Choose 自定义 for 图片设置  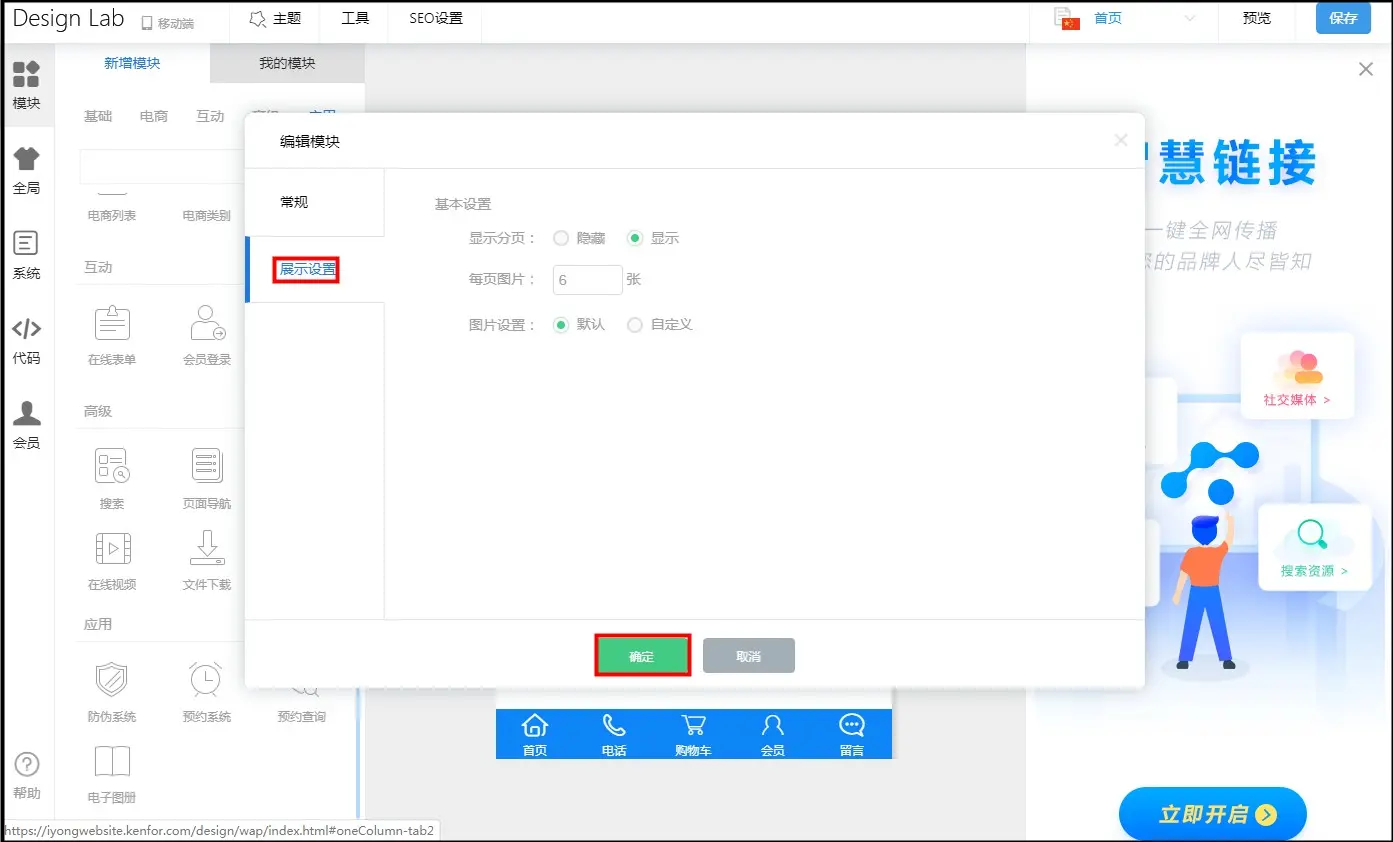coord(634,325)
